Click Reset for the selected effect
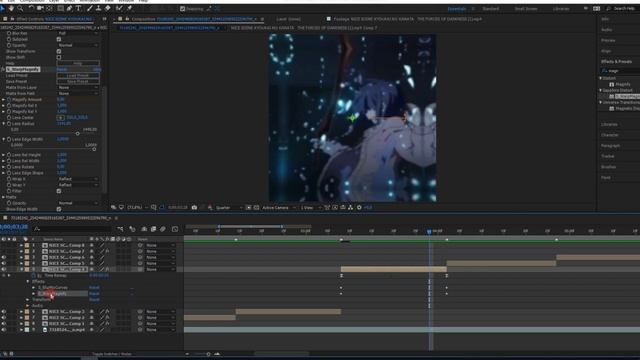 [x=62, y=69]
